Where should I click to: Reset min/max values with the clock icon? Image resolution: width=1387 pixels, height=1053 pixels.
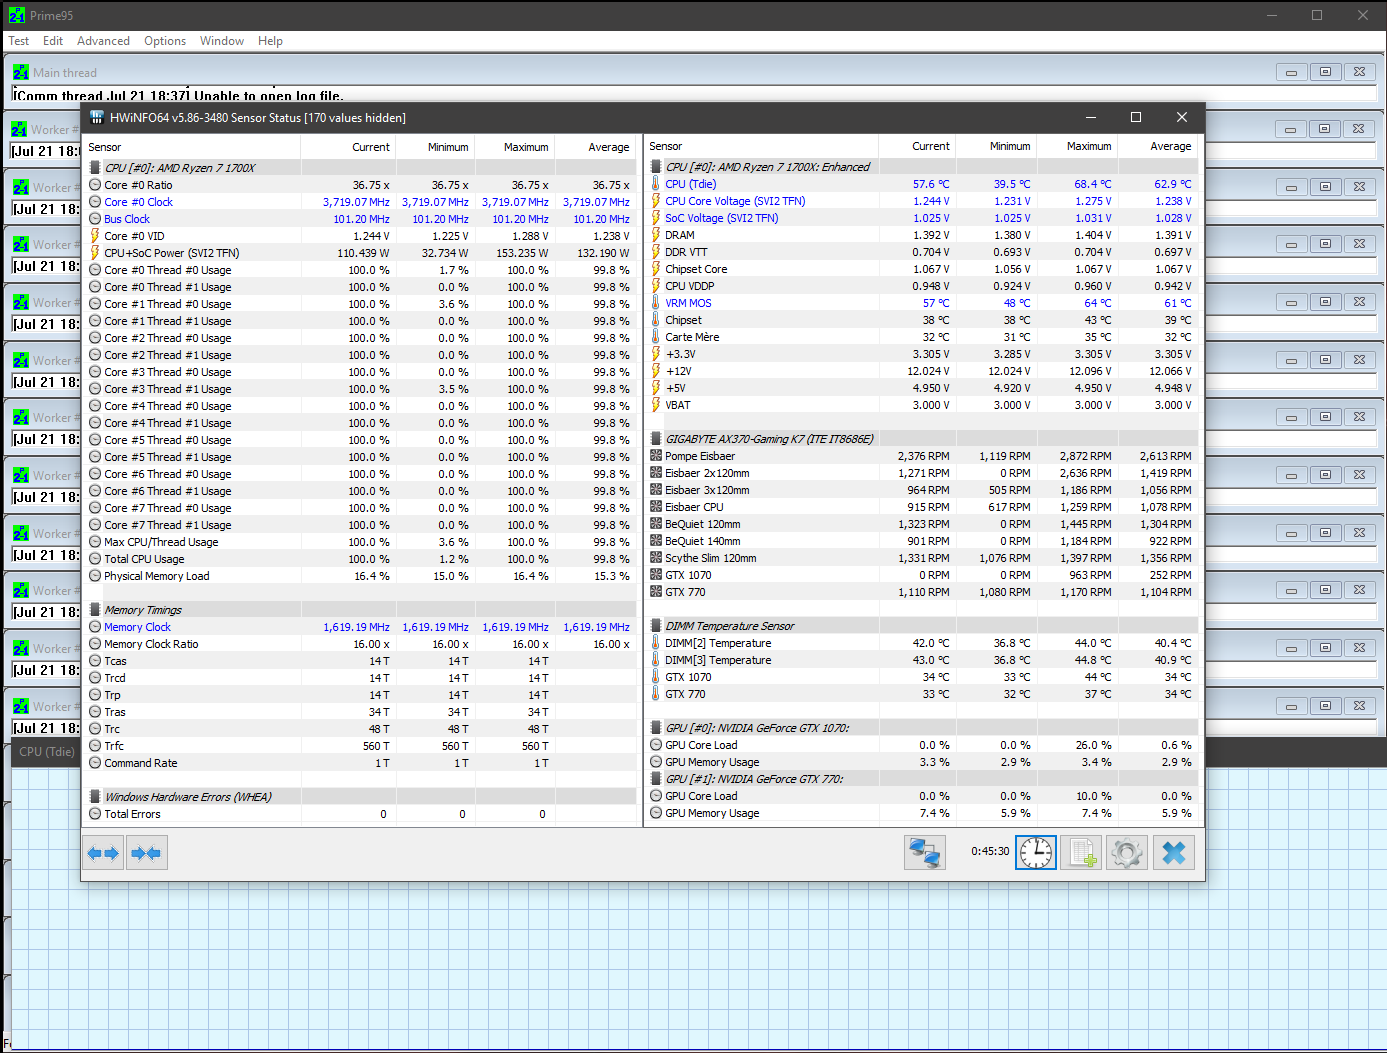(x=1036, y=853)
